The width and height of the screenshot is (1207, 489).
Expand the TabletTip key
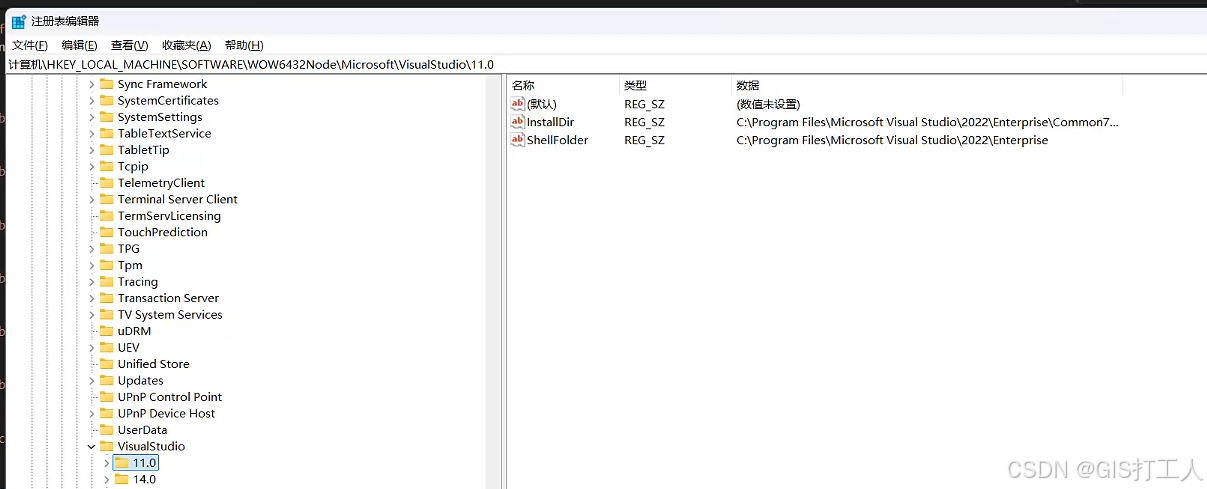click(92, 150)
